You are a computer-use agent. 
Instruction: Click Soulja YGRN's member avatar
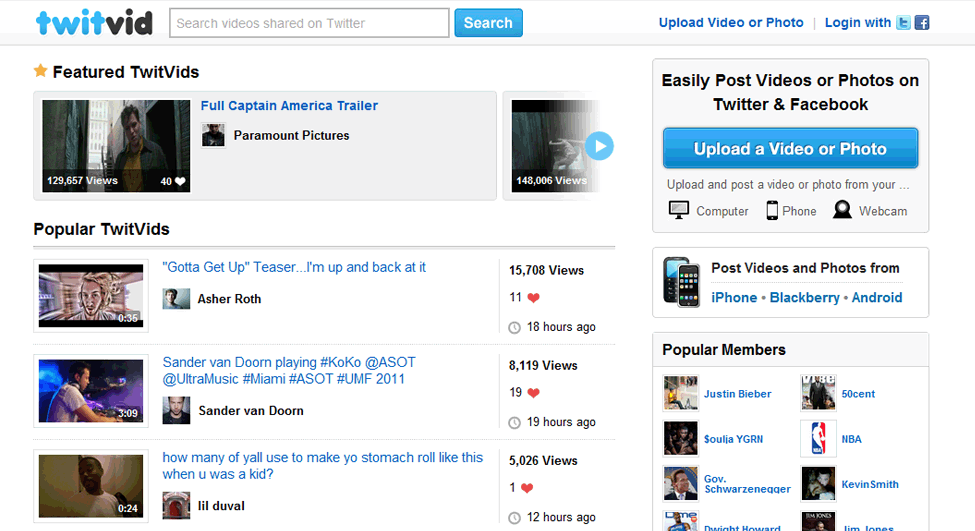pos(681,438)
